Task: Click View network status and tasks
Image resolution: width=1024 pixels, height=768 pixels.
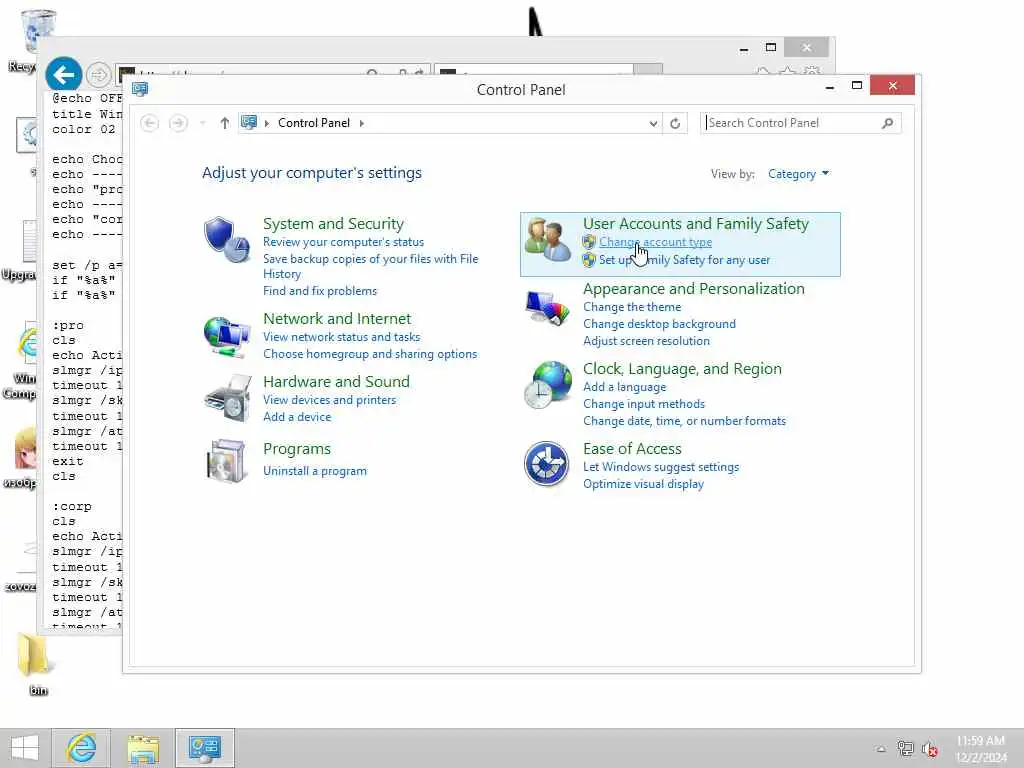Action: pyautogui.click(x=342, y=336)
